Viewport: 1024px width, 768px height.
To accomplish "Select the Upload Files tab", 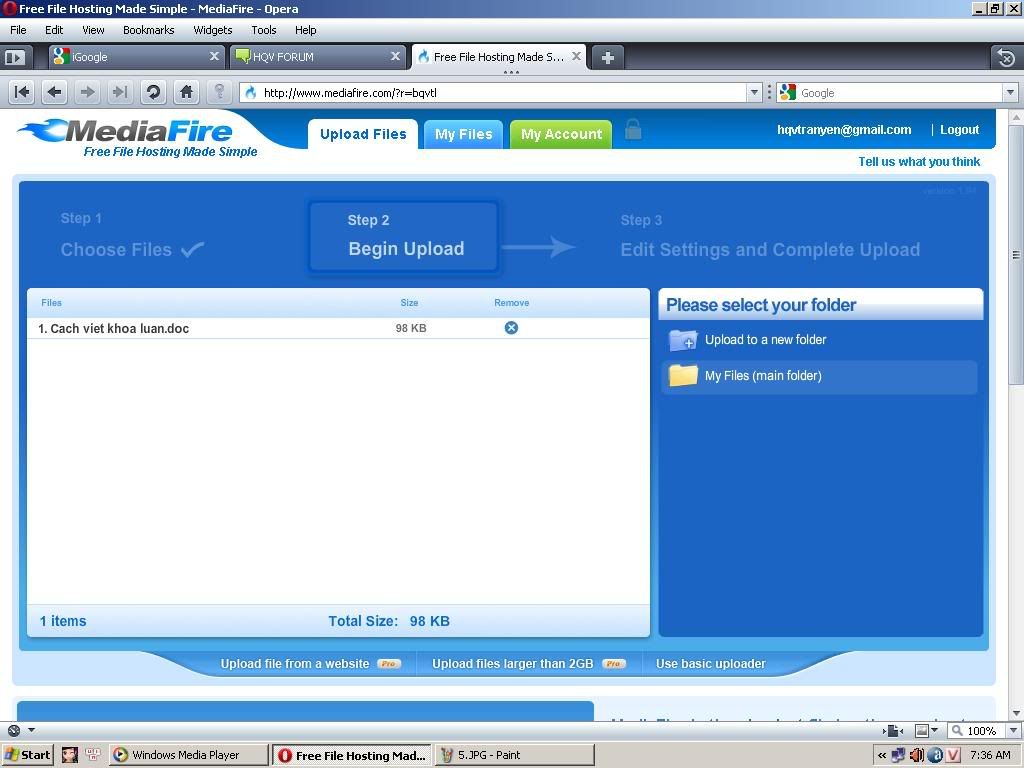I will point(363,134).
